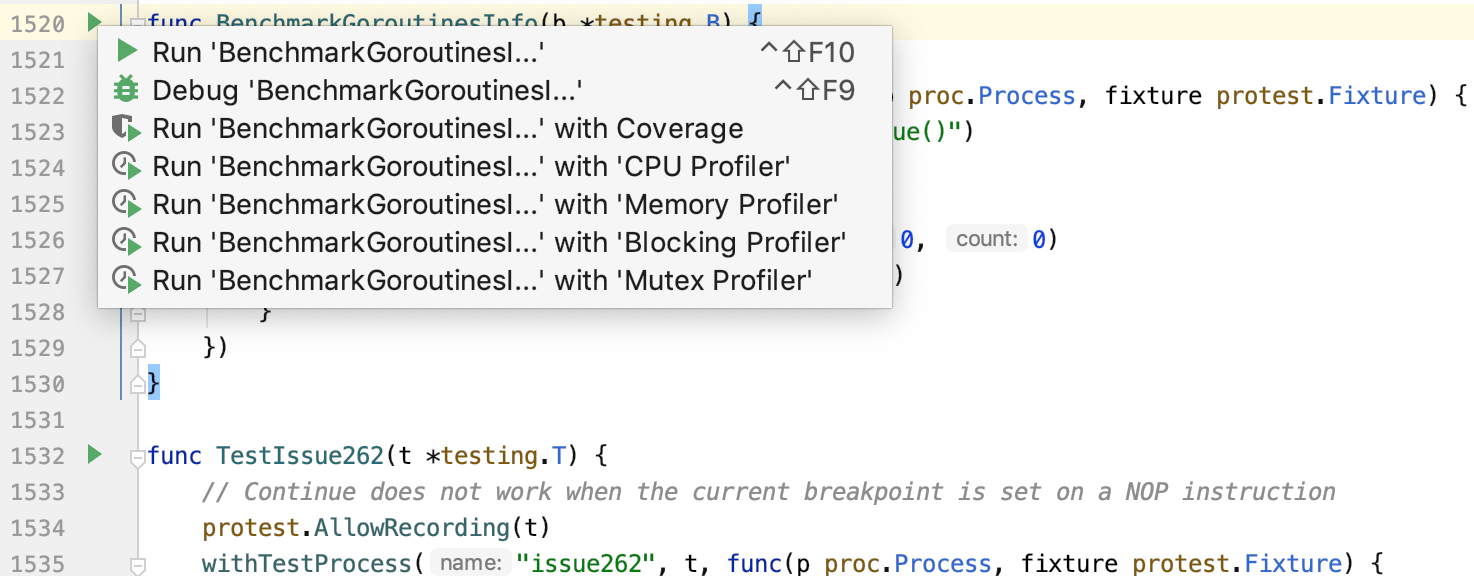
Task: Select the Blocking Profiler icon
Action: tap(126, 241)
